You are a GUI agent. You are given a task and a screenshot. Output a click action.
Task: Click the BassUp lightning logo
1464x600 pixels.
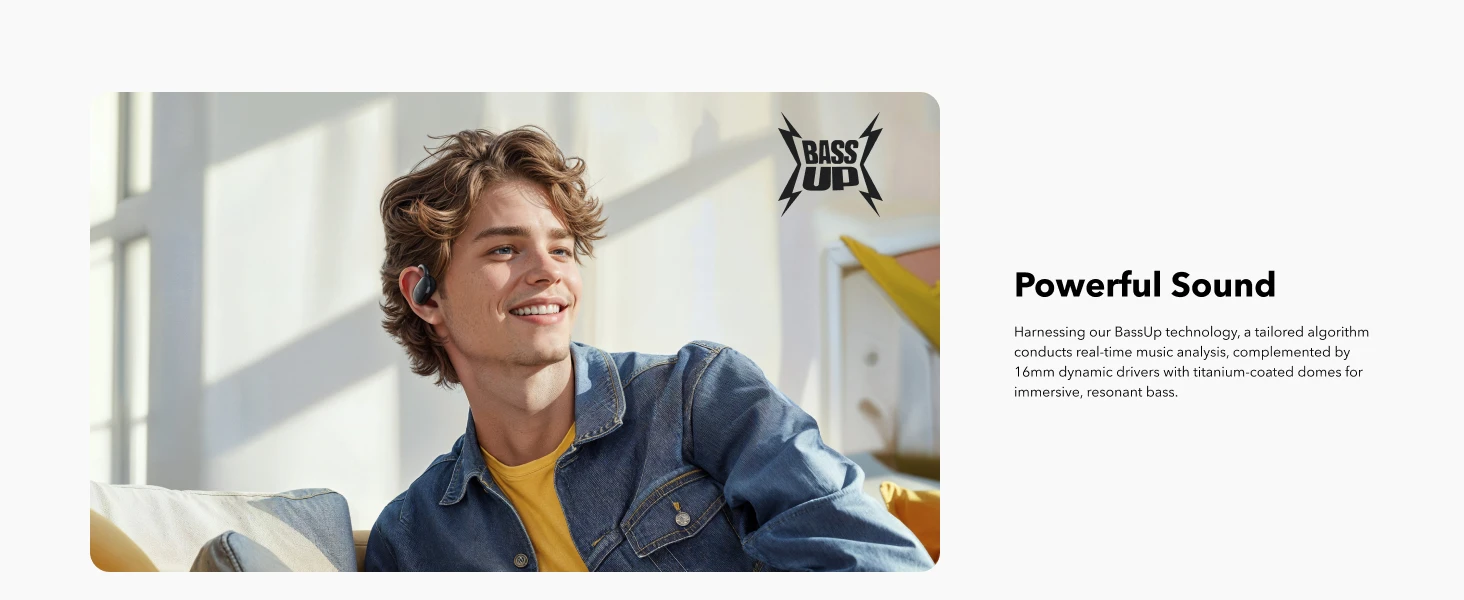[x=830, y=164]
